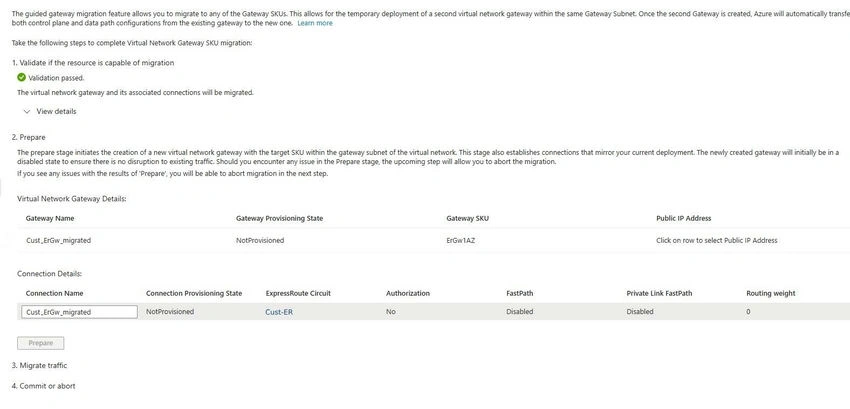Viewport: 850px width, 409px height.
Task: Click the step 2 Prepare heading
Action: [28, 137]
